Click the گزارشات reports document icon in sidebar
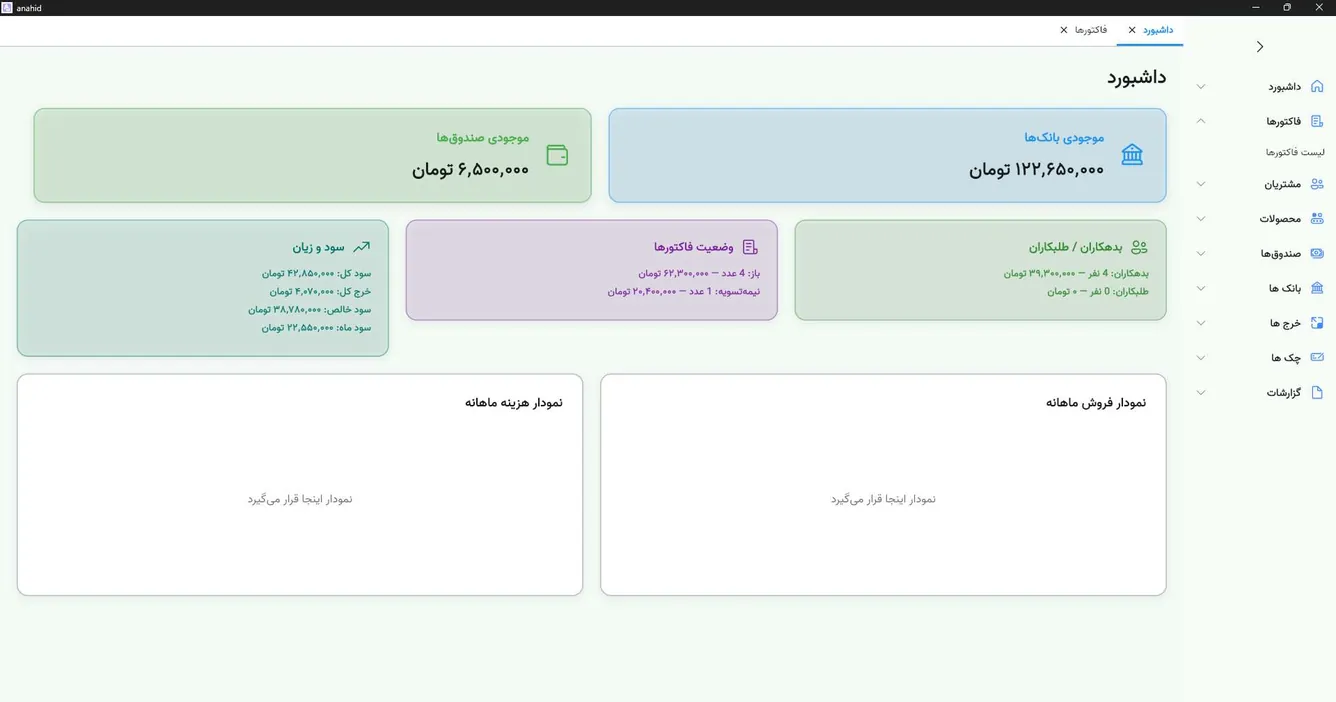Screen dimensions: 1336x702 pos(1317,392)
